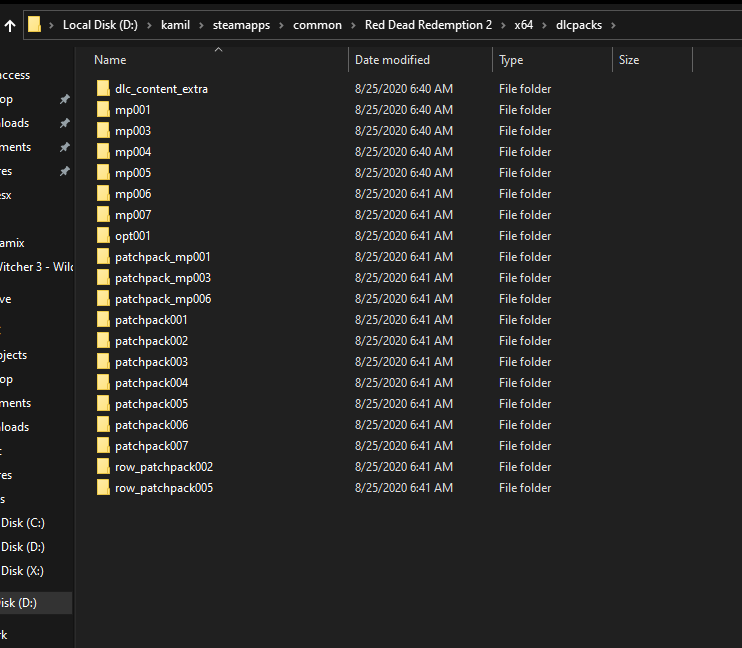The image size is (742, 648).
Task: Select the mp001 folder icon
Action: coord(103,109)
